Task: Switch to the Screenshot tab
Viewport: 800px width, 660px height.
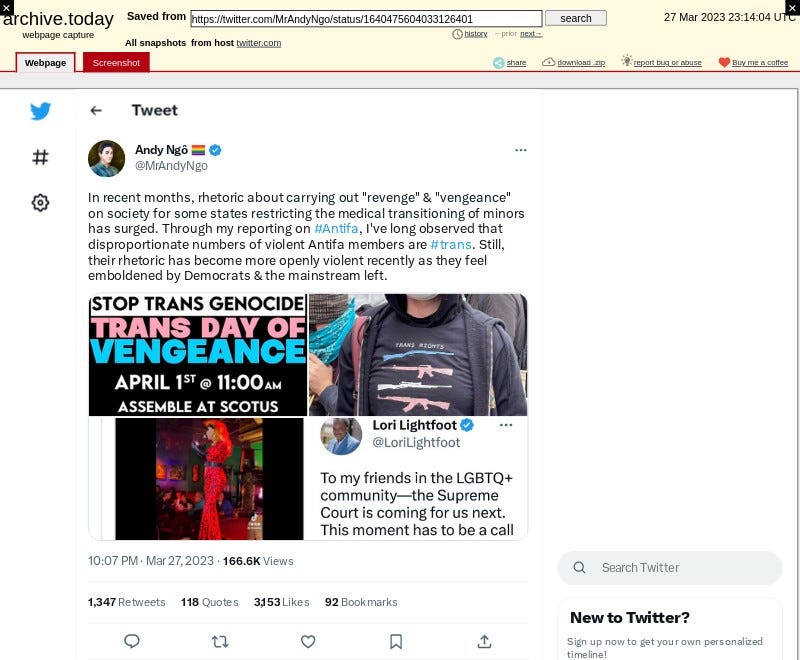Action: coord(116,62)
